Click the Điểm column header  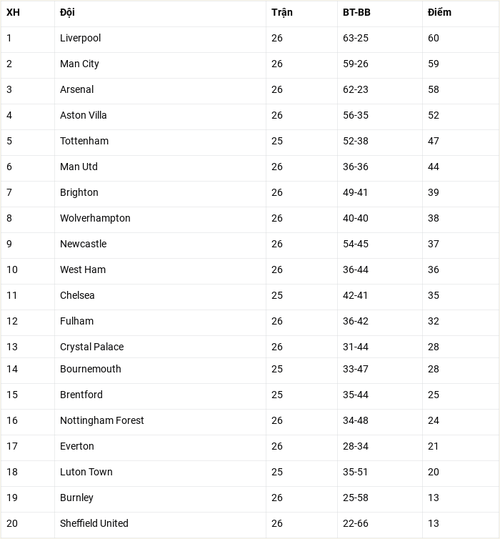tap(439, 12)
